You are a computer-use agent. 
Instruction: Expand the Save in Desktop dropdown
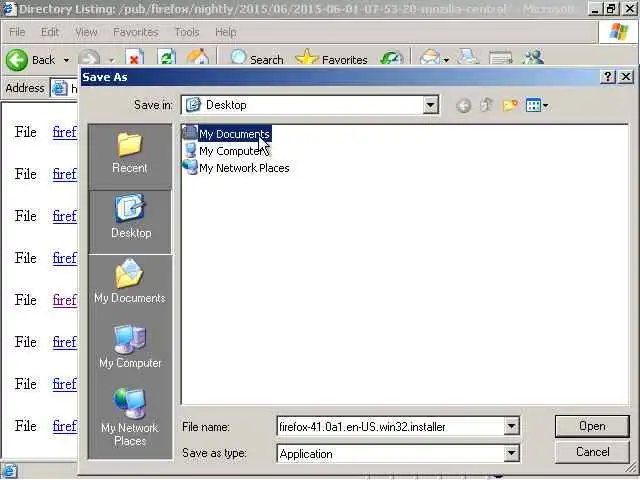[x=430, y=105]
